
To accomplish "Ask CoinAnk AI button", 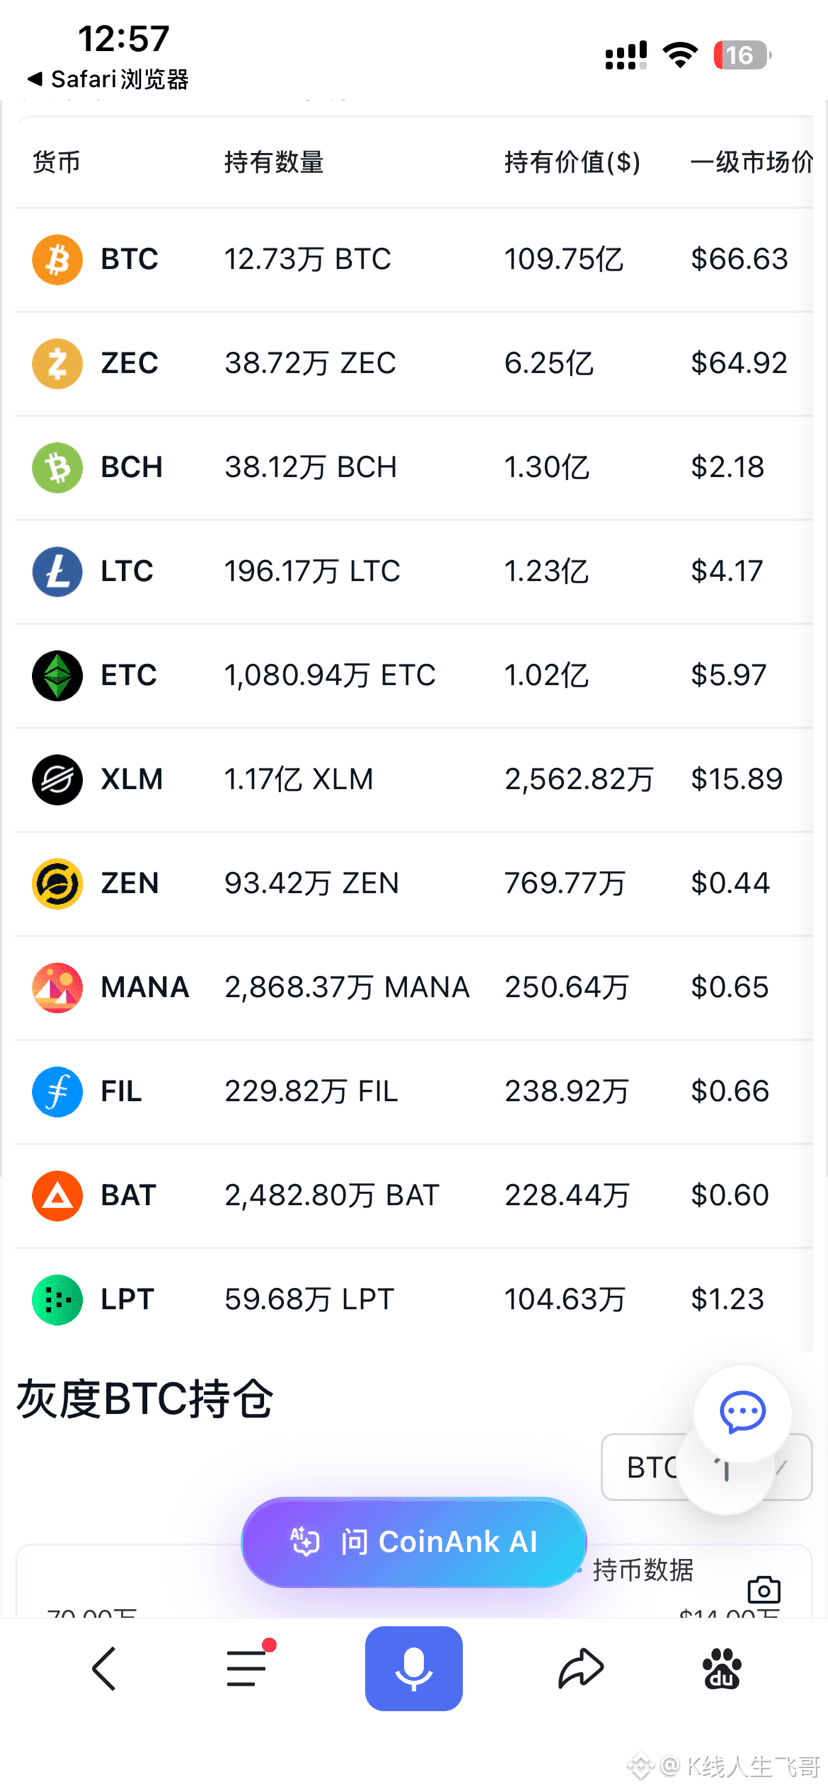I will pyautogui.click(x=414, y=1542).
